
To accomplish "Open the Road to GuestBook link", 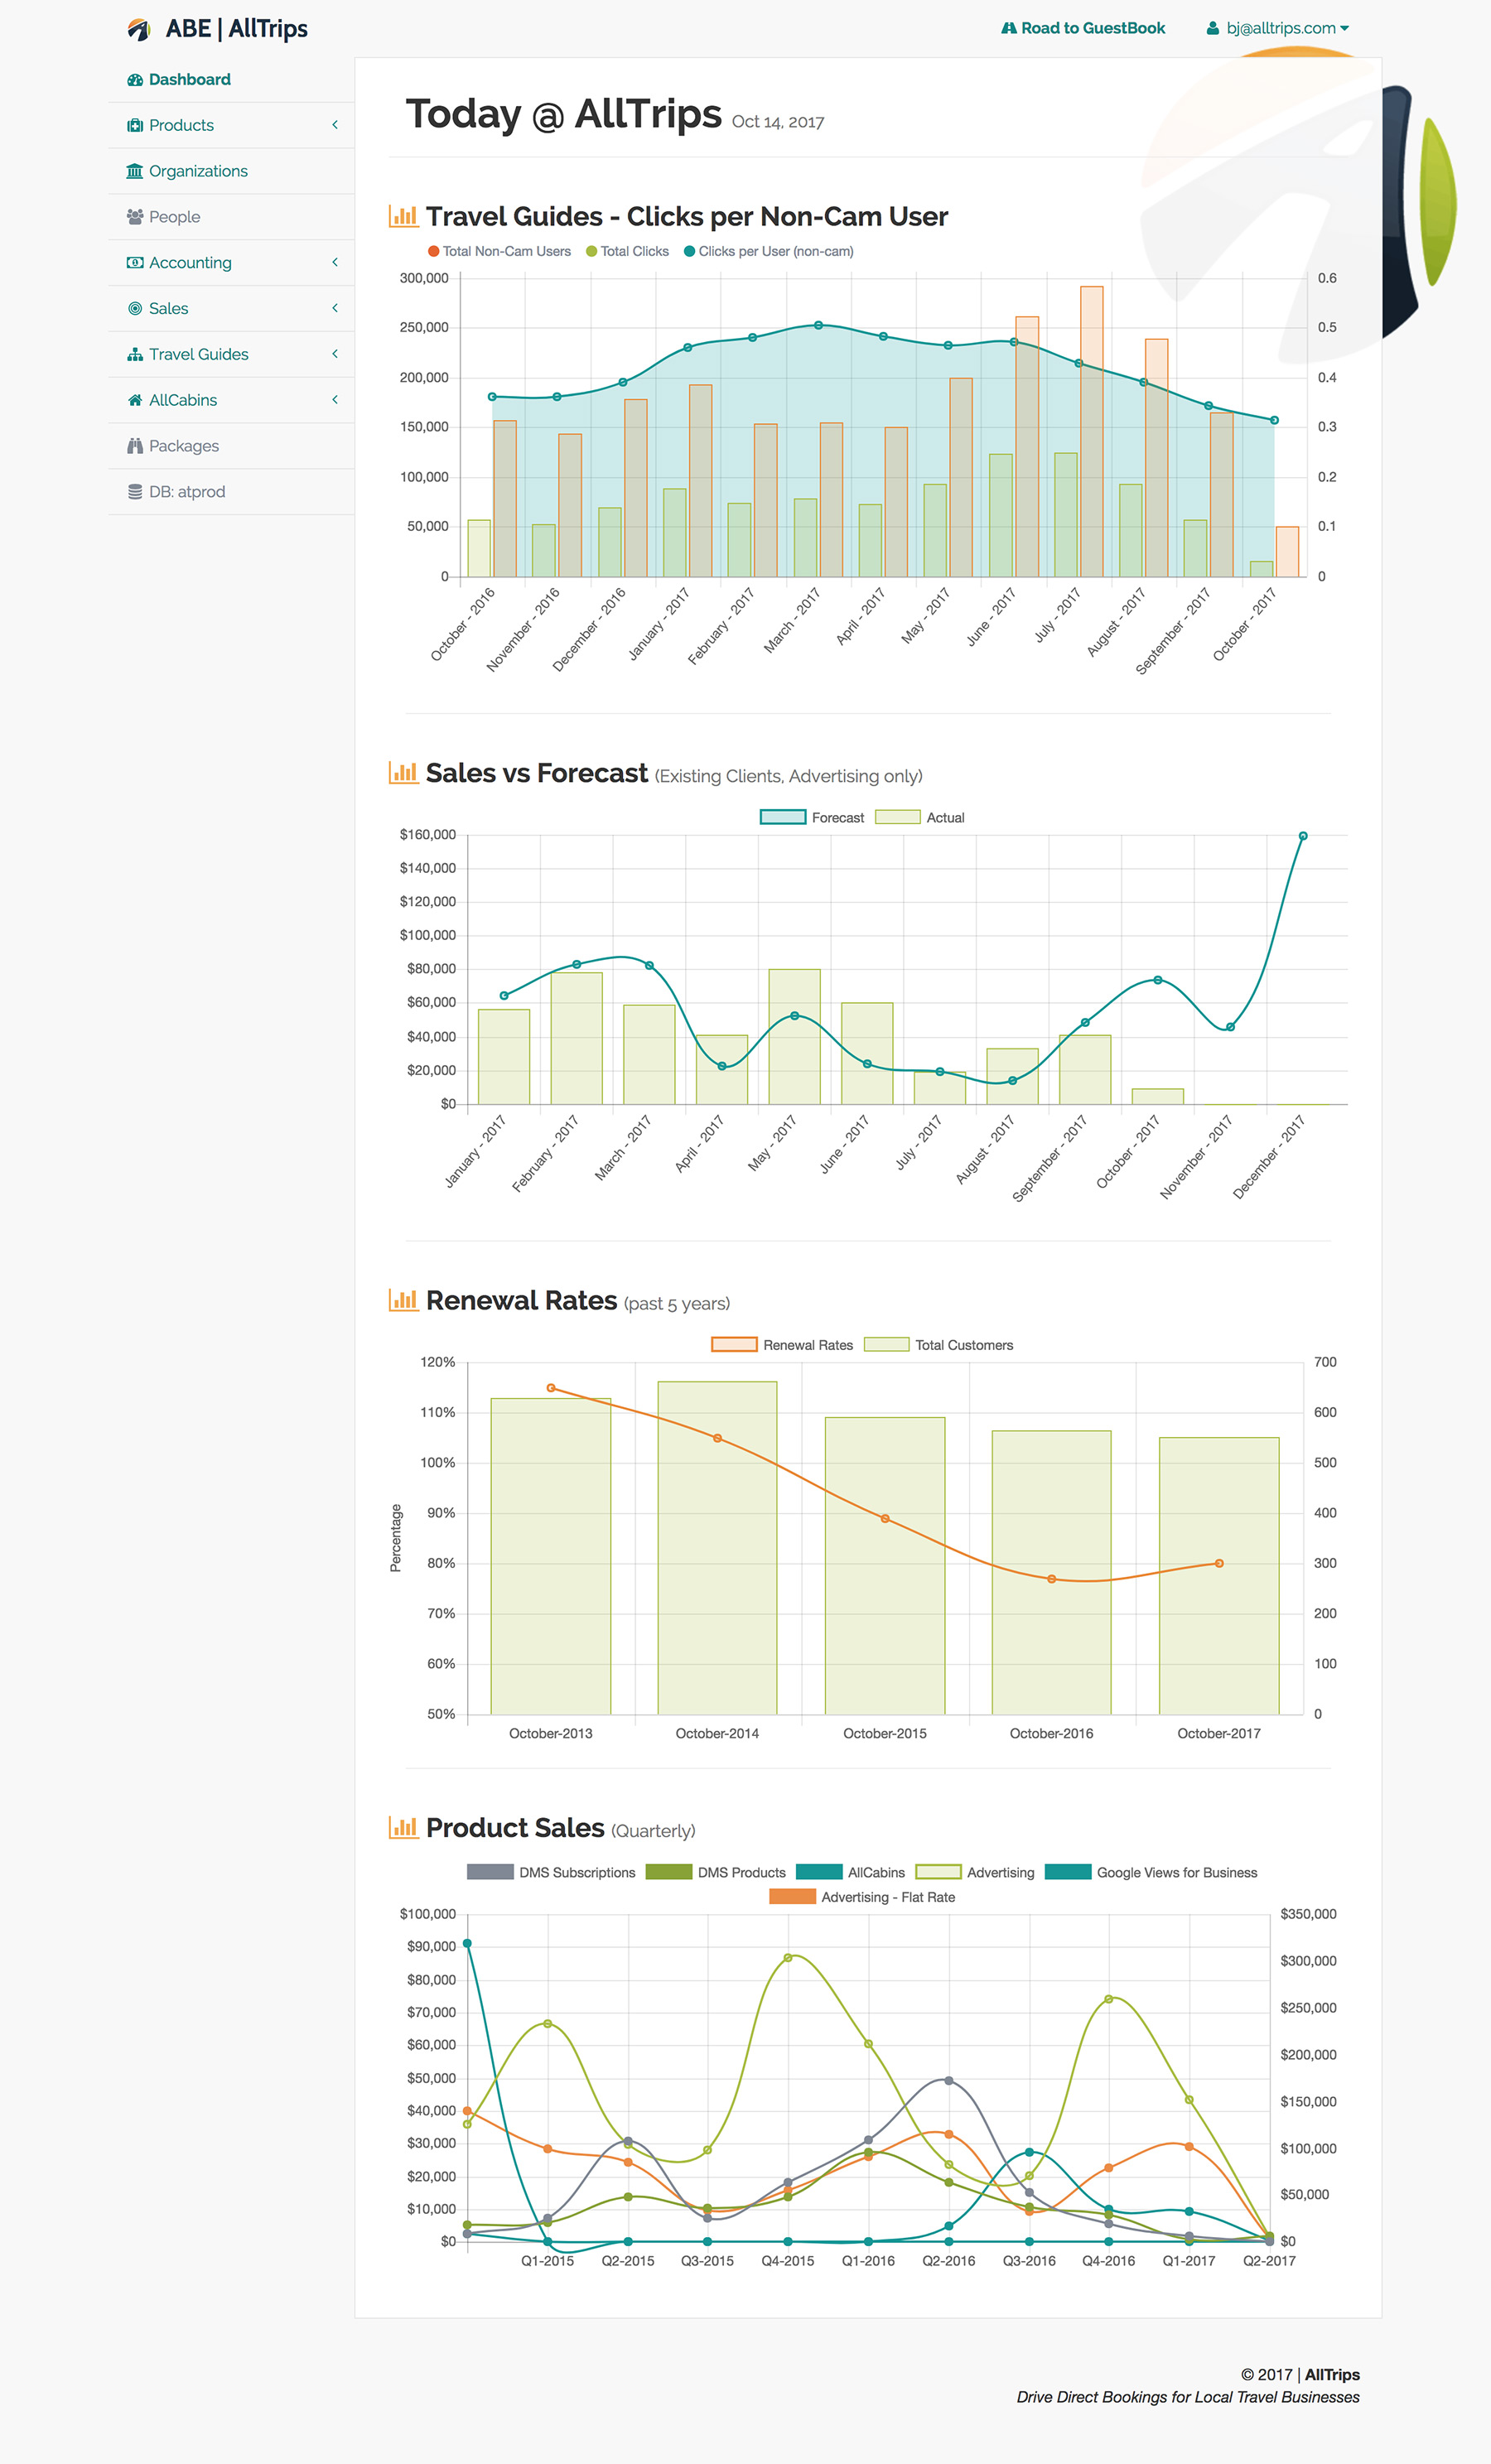I will point(1083,28).
